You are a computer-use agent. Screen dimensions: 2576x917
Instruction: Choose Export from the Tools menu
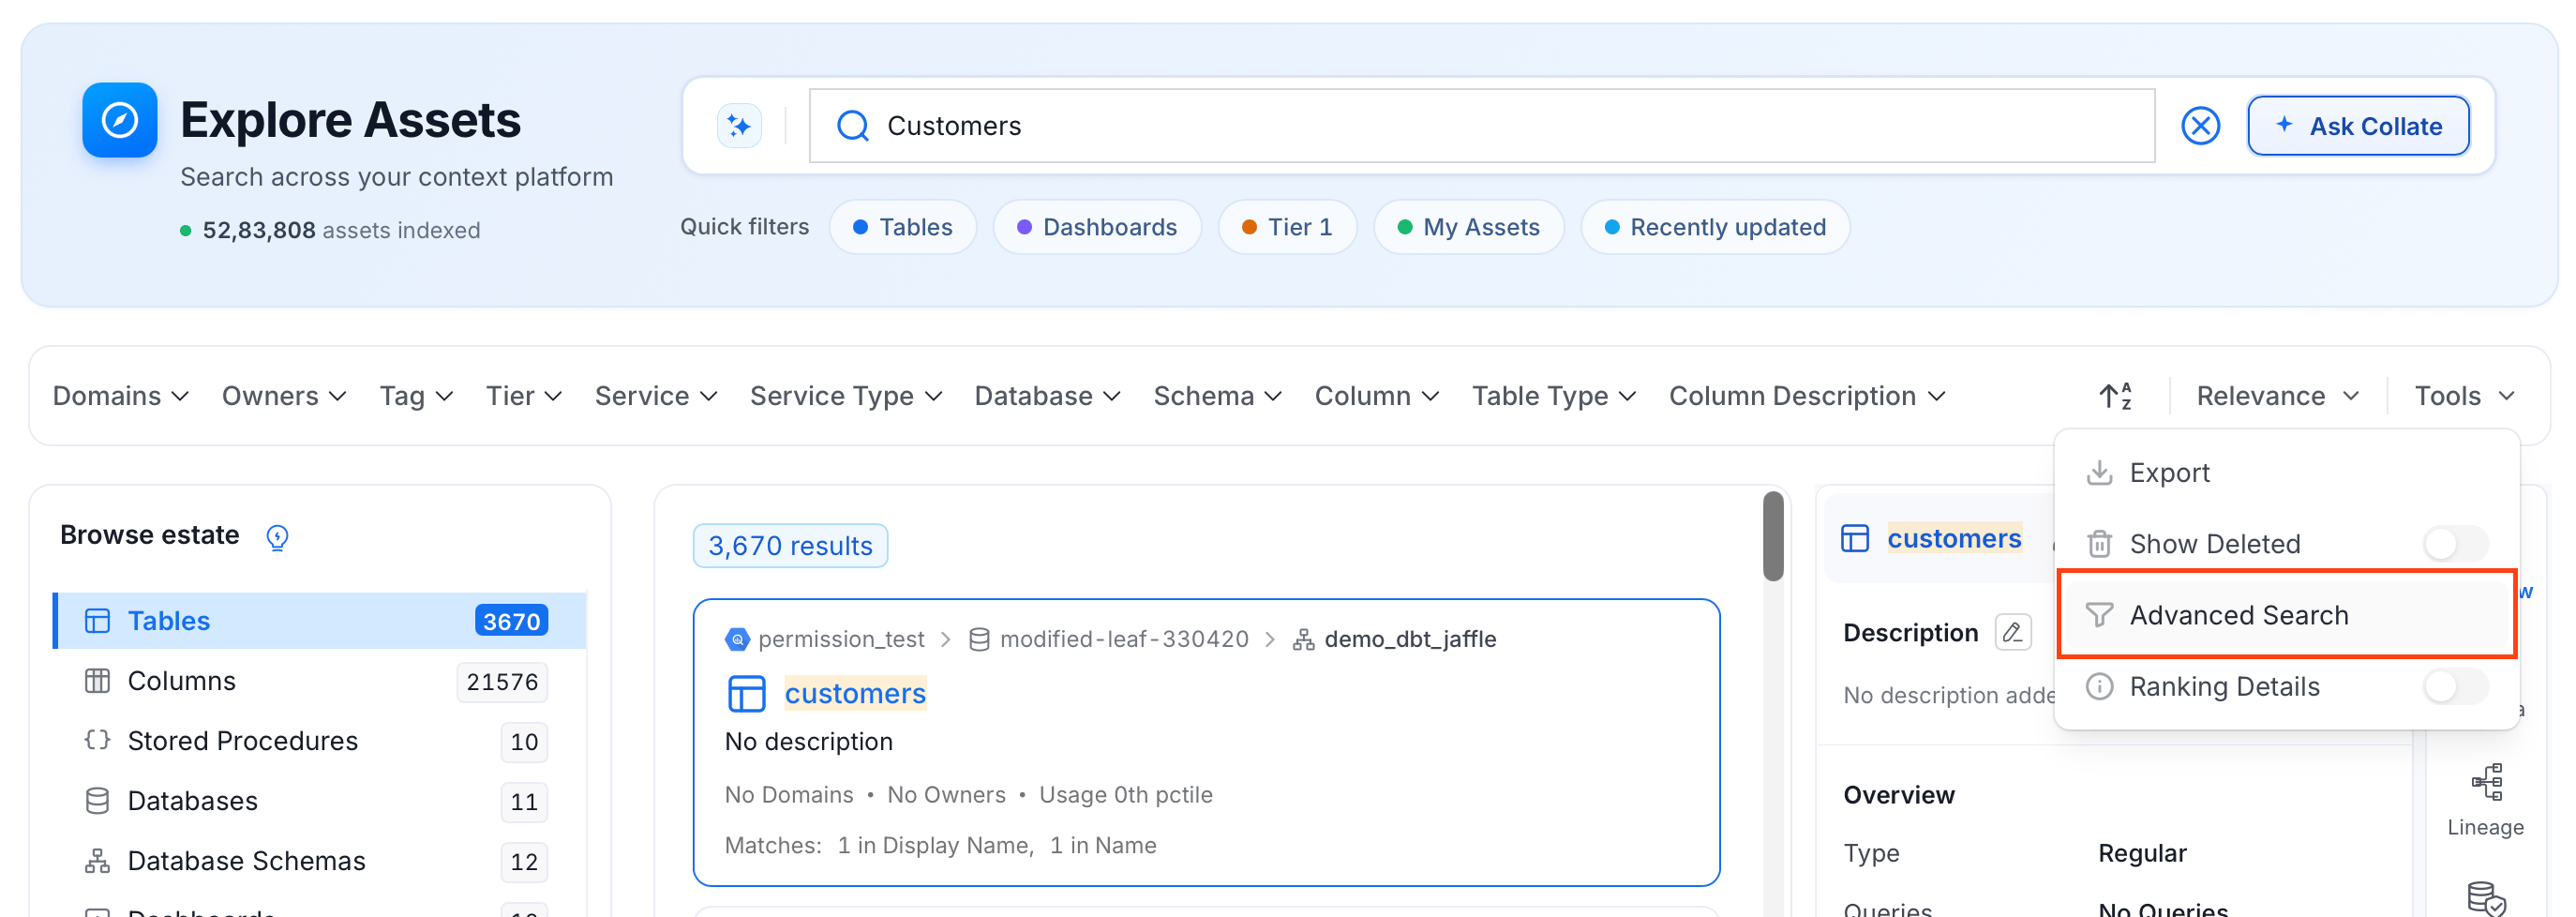2287,473
